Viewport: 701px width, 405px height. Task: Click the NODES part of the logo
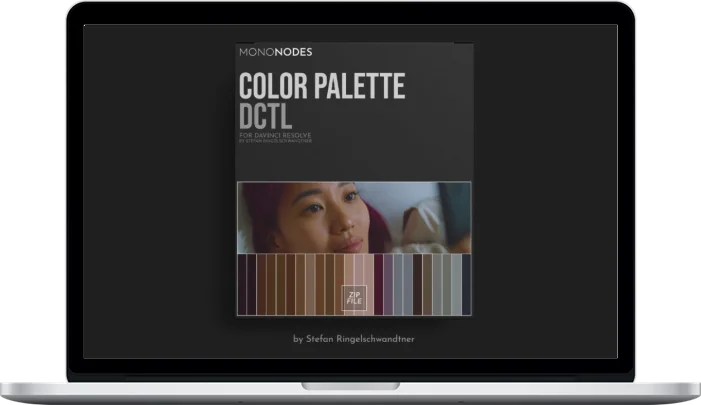point(291,51)
